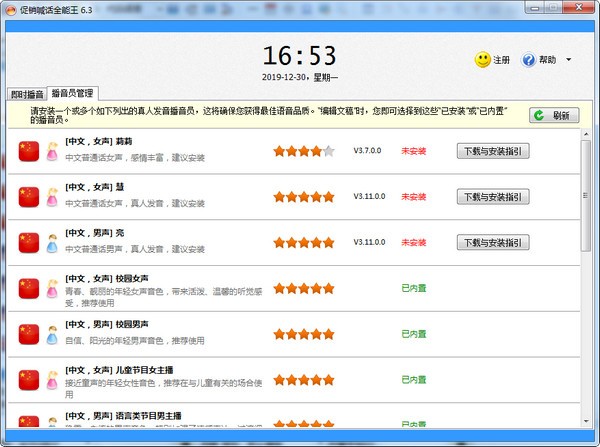The image size is (600, 447).
Task: Click the blue question mark 帮助 icon
Action: pyautogui.click(x=529, y=60)
